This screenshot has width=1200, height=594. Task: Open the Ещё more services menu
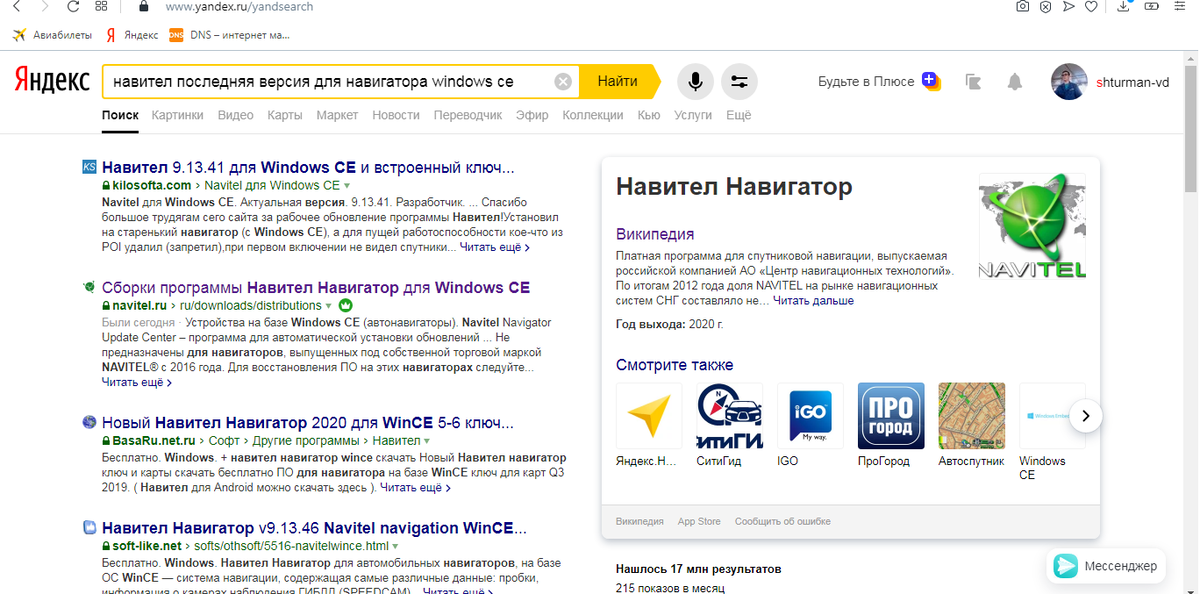738,115
